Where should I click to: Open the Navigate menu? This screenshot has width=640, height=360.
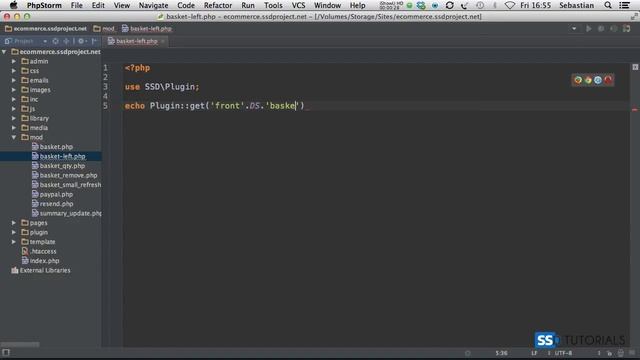tap(153, 5)
